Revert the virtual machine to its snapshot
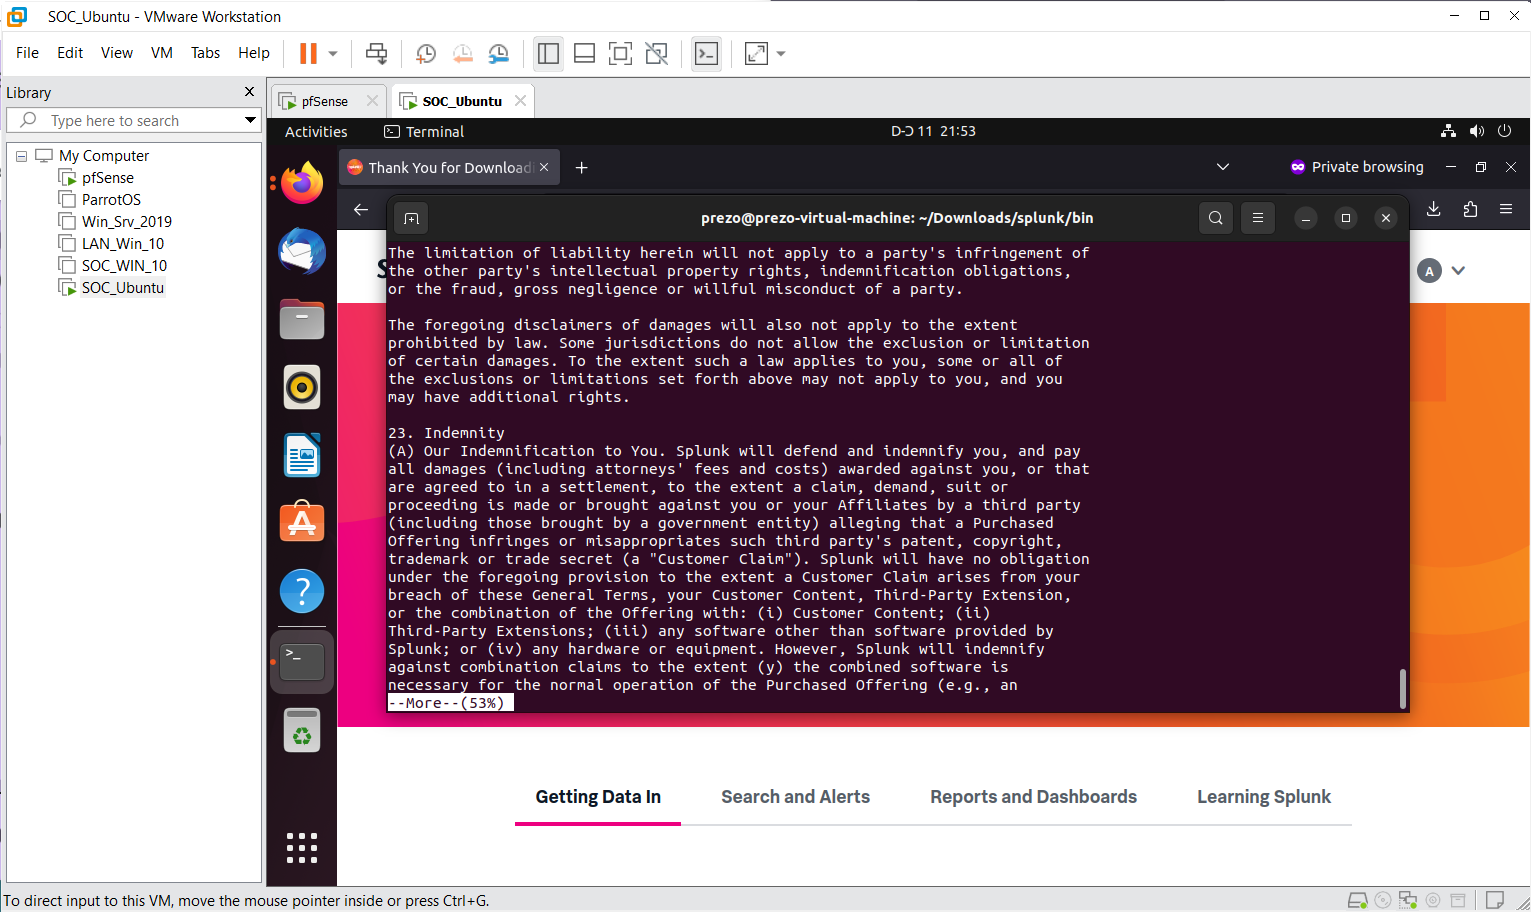Viewport: 1531px width, 912px height. click(462, 54)
